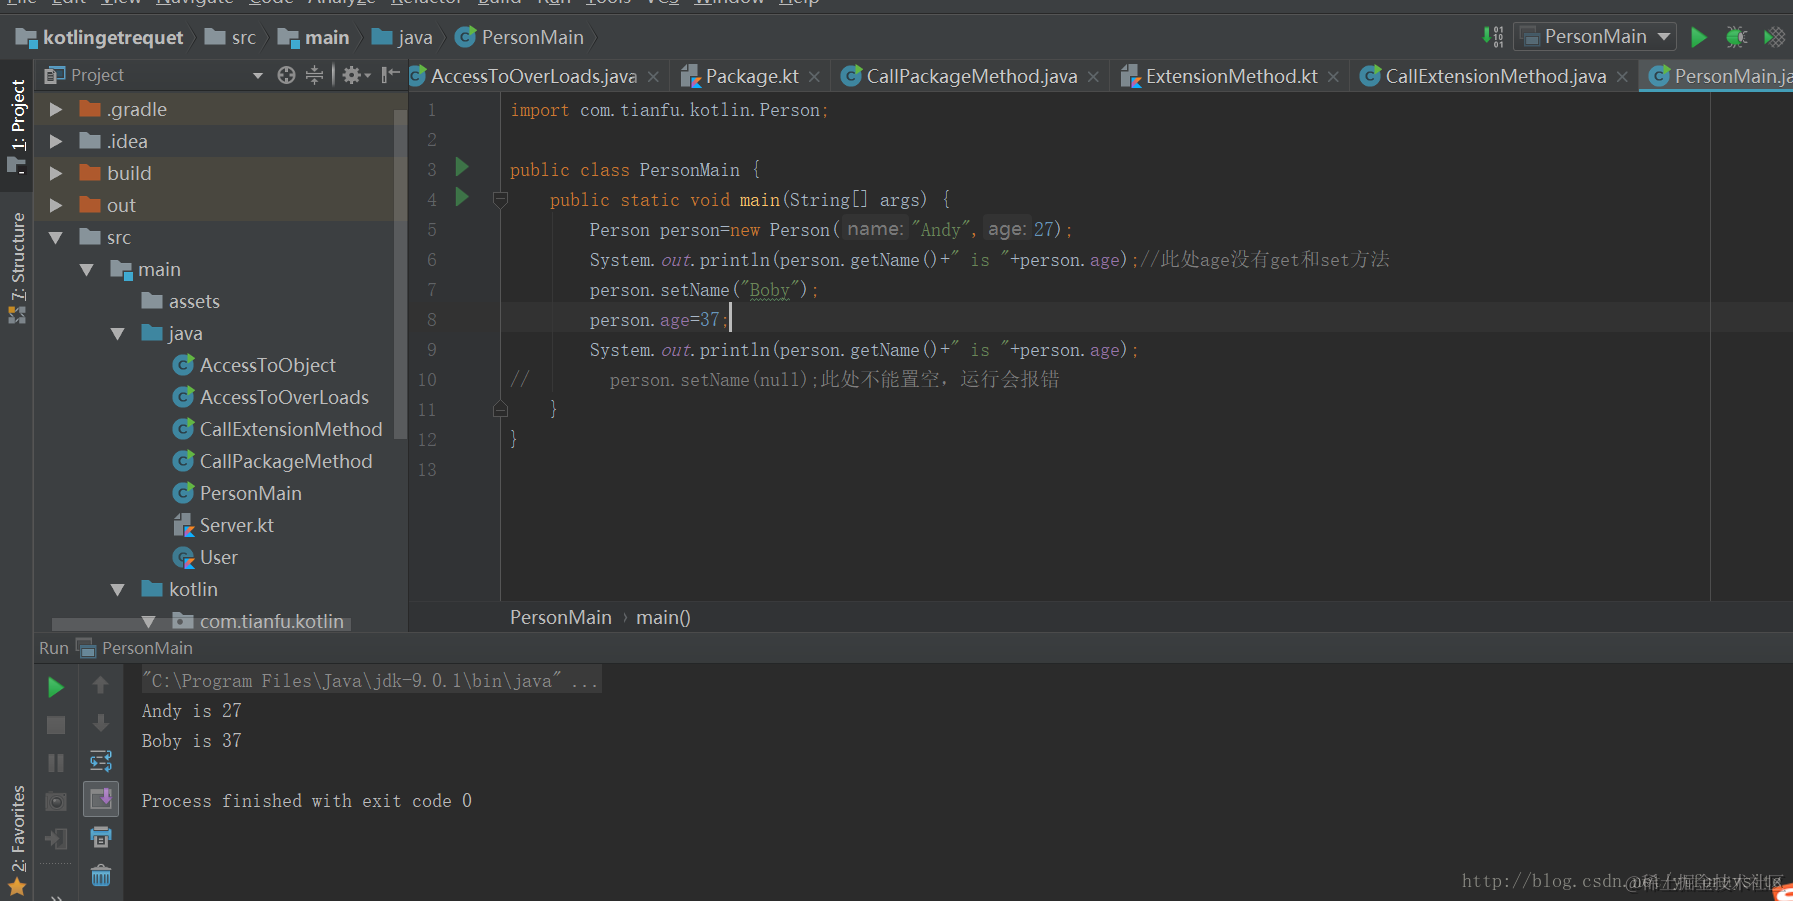Close the CallPackageMethod.java tab
This screenshot has height=901, width=1793.
tap(1093, 77)
